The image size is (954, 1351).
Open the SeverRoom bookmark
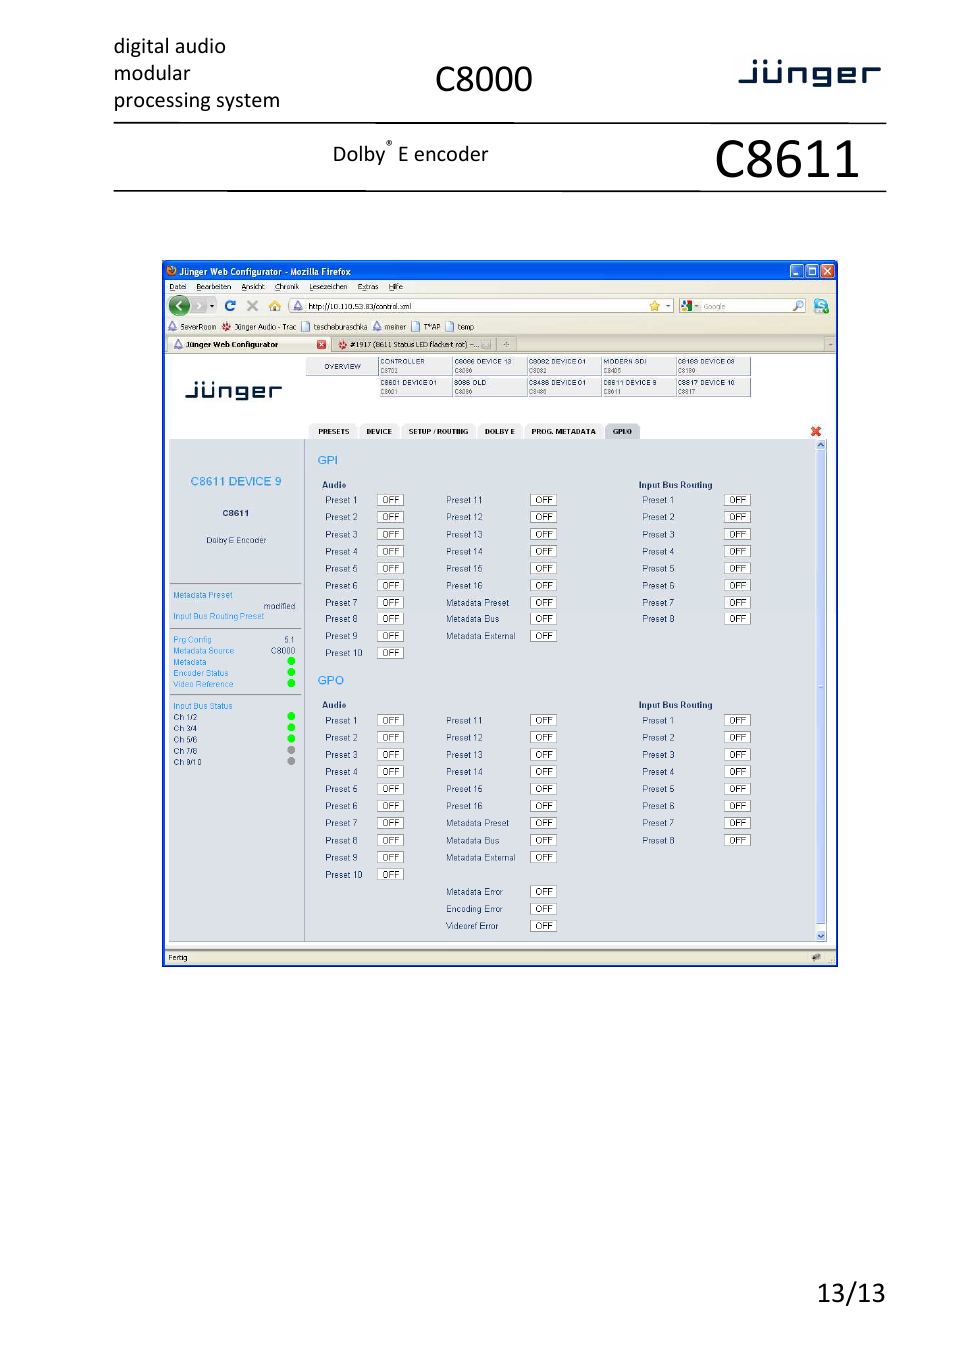point(192,327)
